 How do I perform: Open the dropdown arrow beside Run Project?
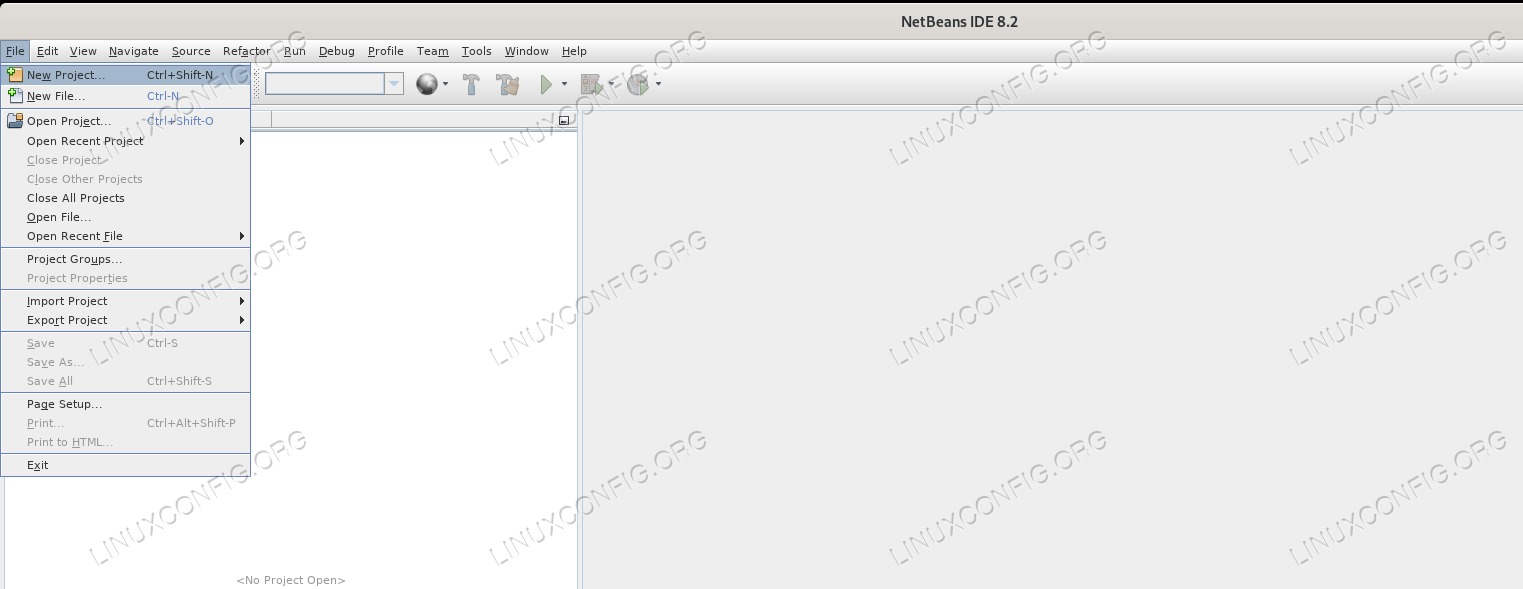tap(564, 84)
